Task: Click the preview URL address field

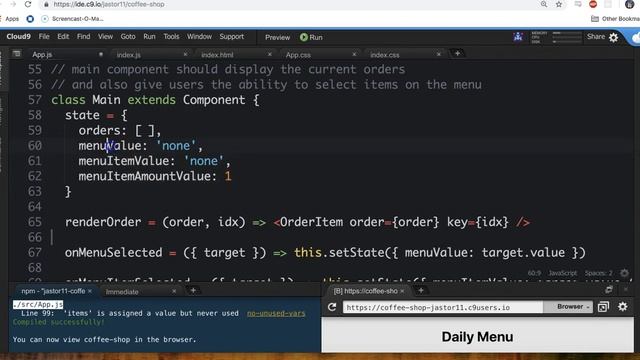Action: [443, 307]
